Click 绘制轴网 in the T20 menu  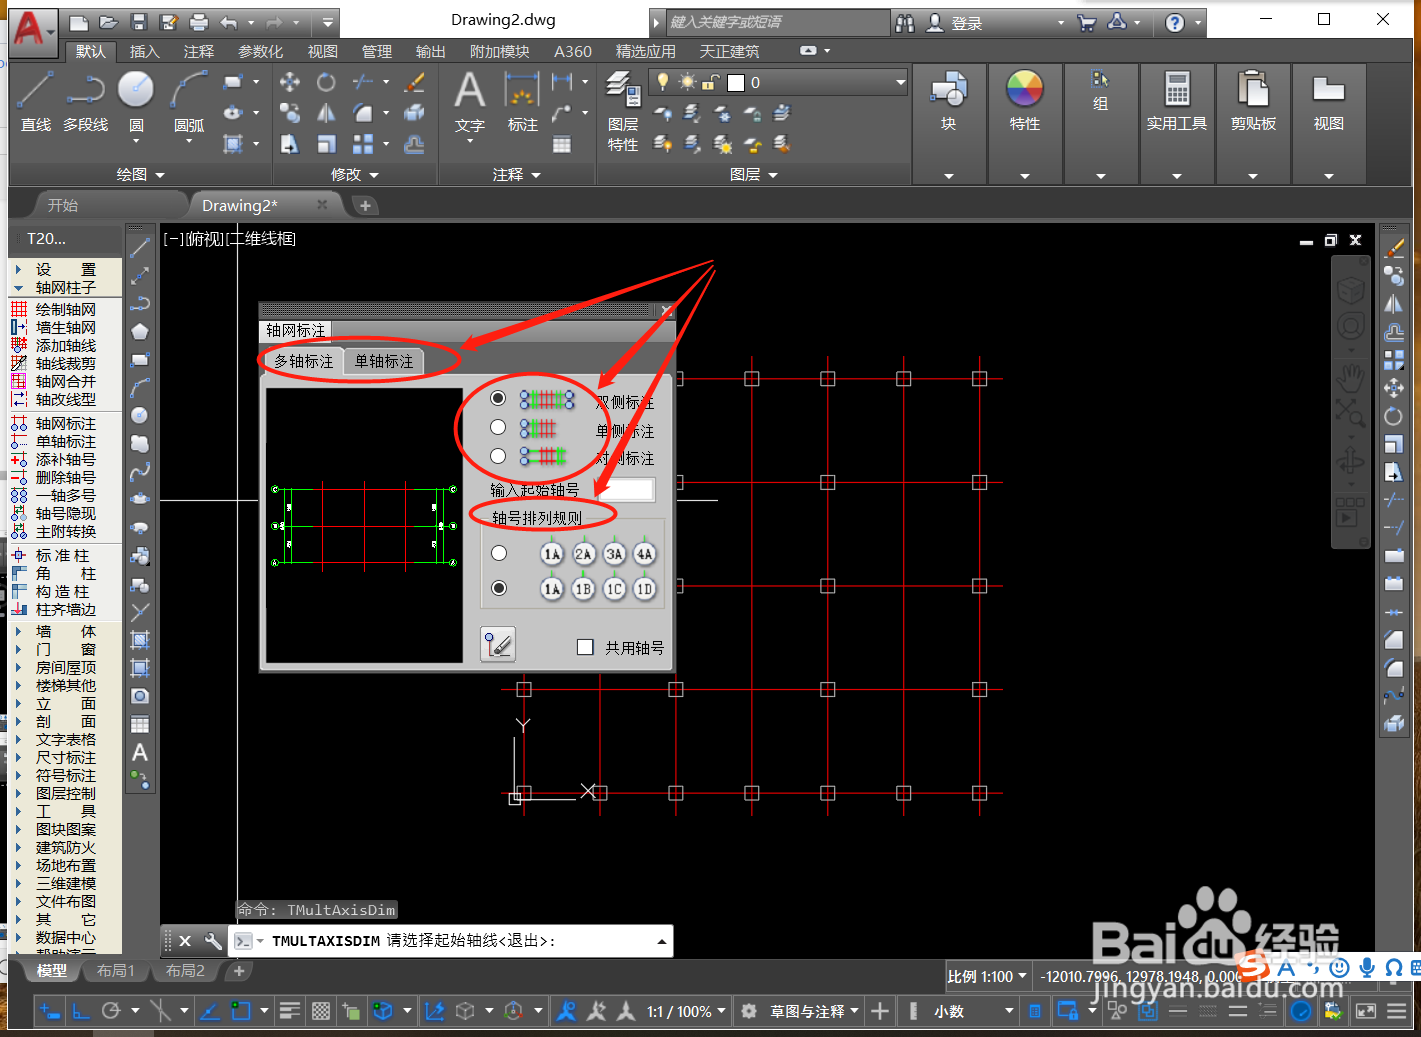point(66,309)
